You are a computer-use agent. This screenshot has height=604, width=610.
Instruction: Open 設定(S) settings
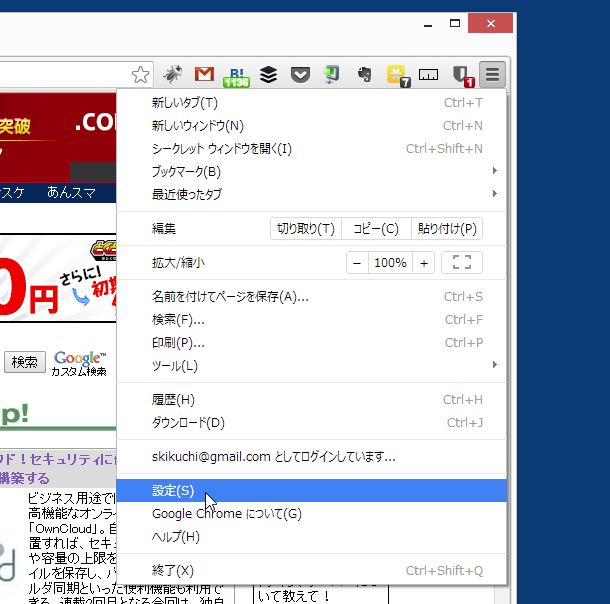[x=311, y=491]
